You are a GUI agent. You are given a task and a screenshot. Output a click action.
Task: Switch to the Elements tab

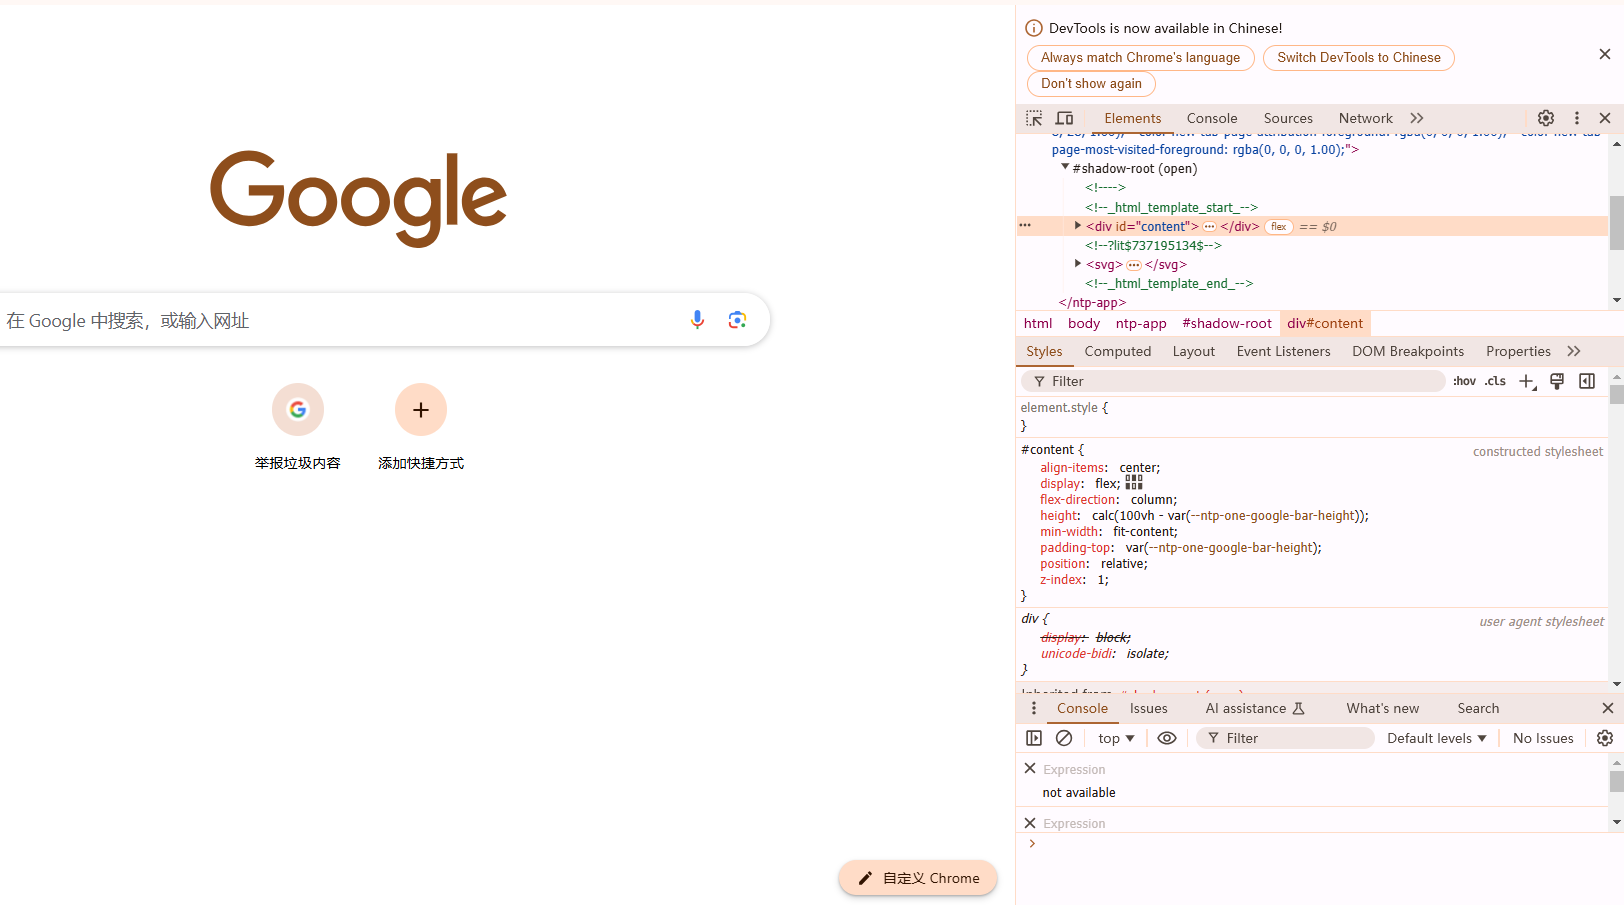[x=1133, y=118]
